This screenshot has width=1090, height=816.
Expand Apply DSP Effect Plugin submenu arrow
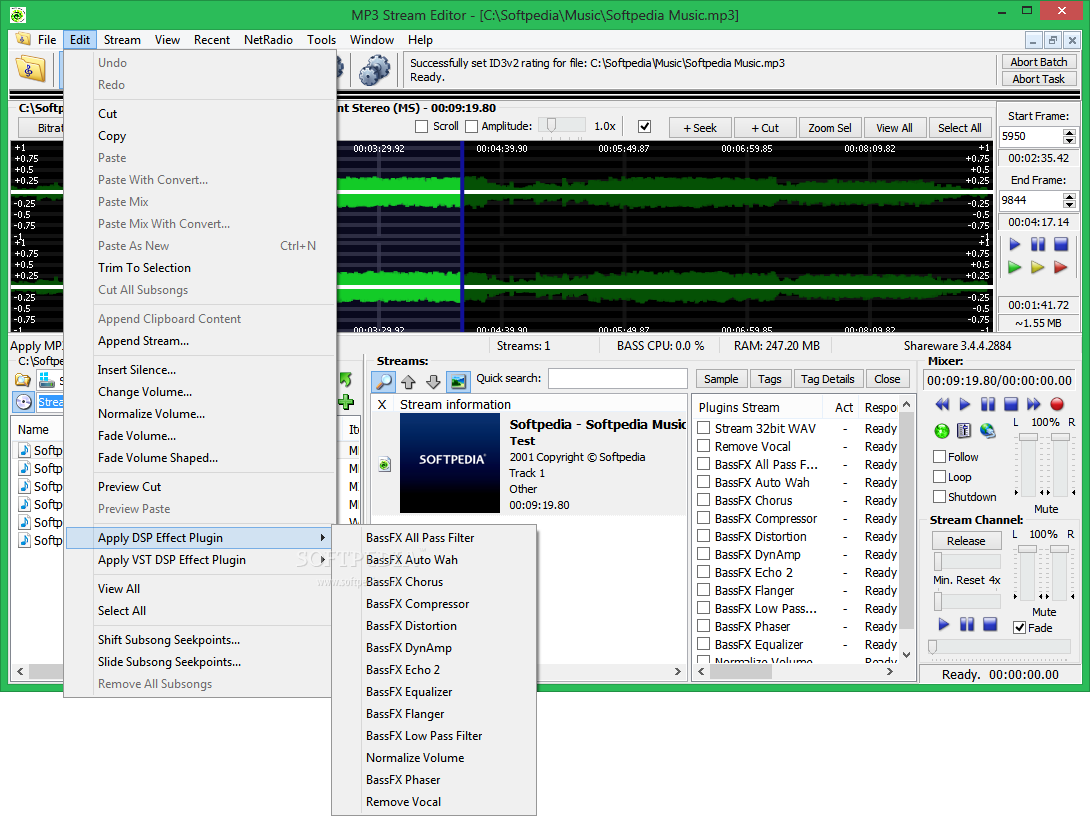[x=323, y=537]
